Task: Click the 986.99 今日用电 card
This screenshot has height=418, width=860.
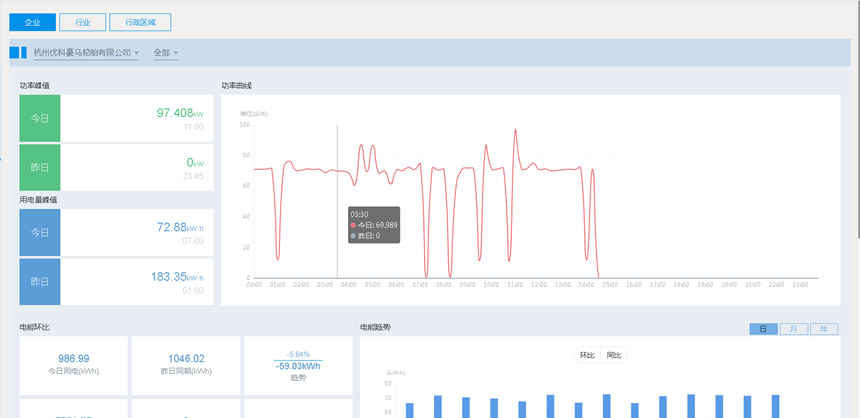Action: pos(73,364)
